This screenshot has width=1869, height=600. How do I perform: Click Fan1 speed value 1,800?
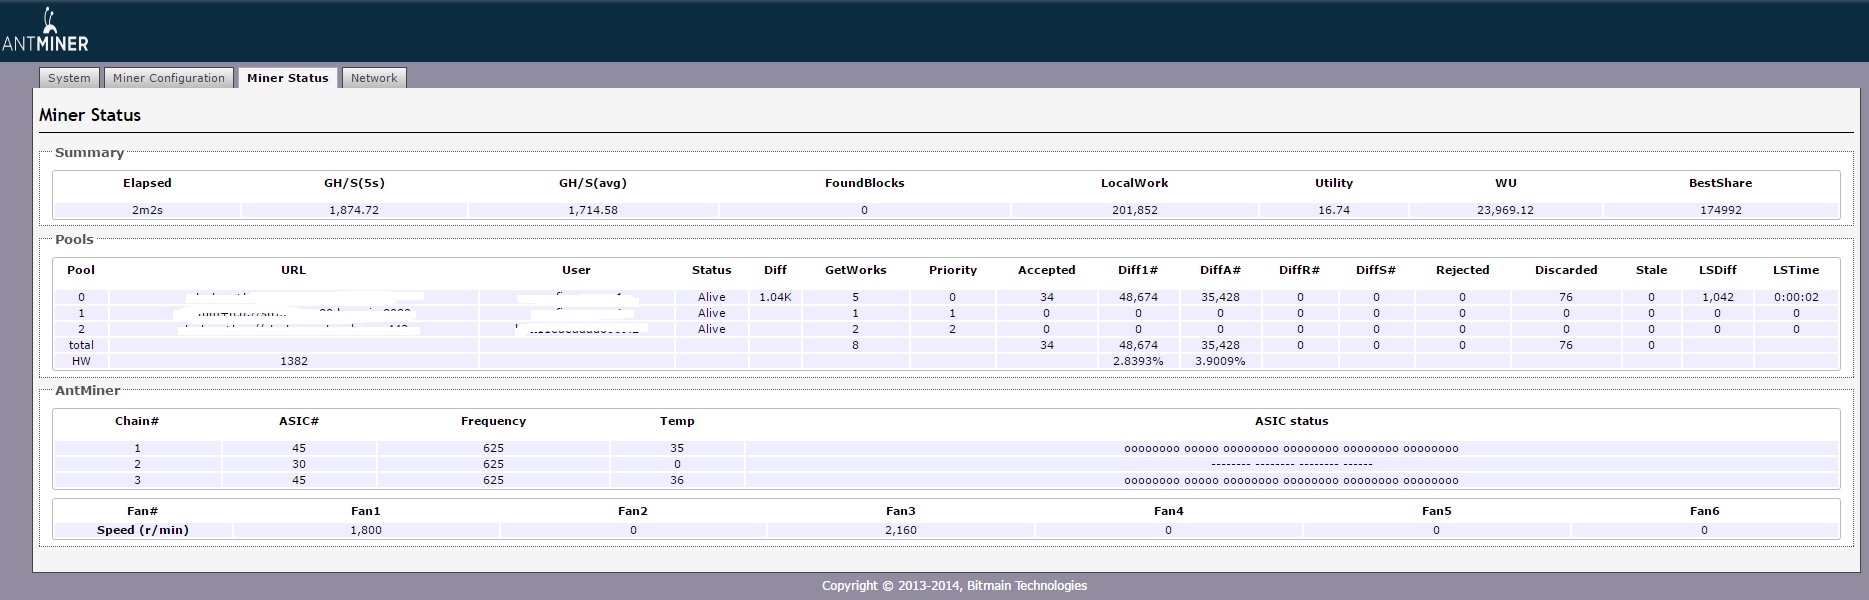coord(366,530)
